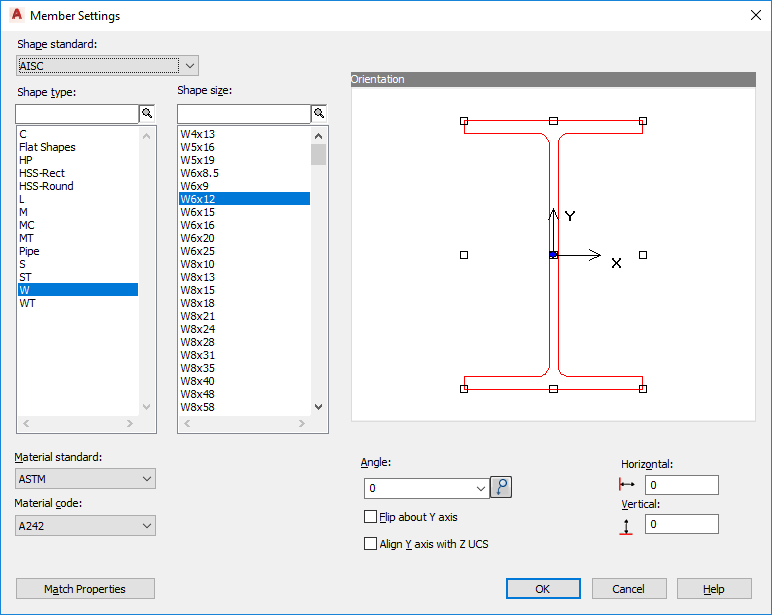Select the top-center orientation grip square
Screen dimensions: 772x615
[x=553, y=121]
